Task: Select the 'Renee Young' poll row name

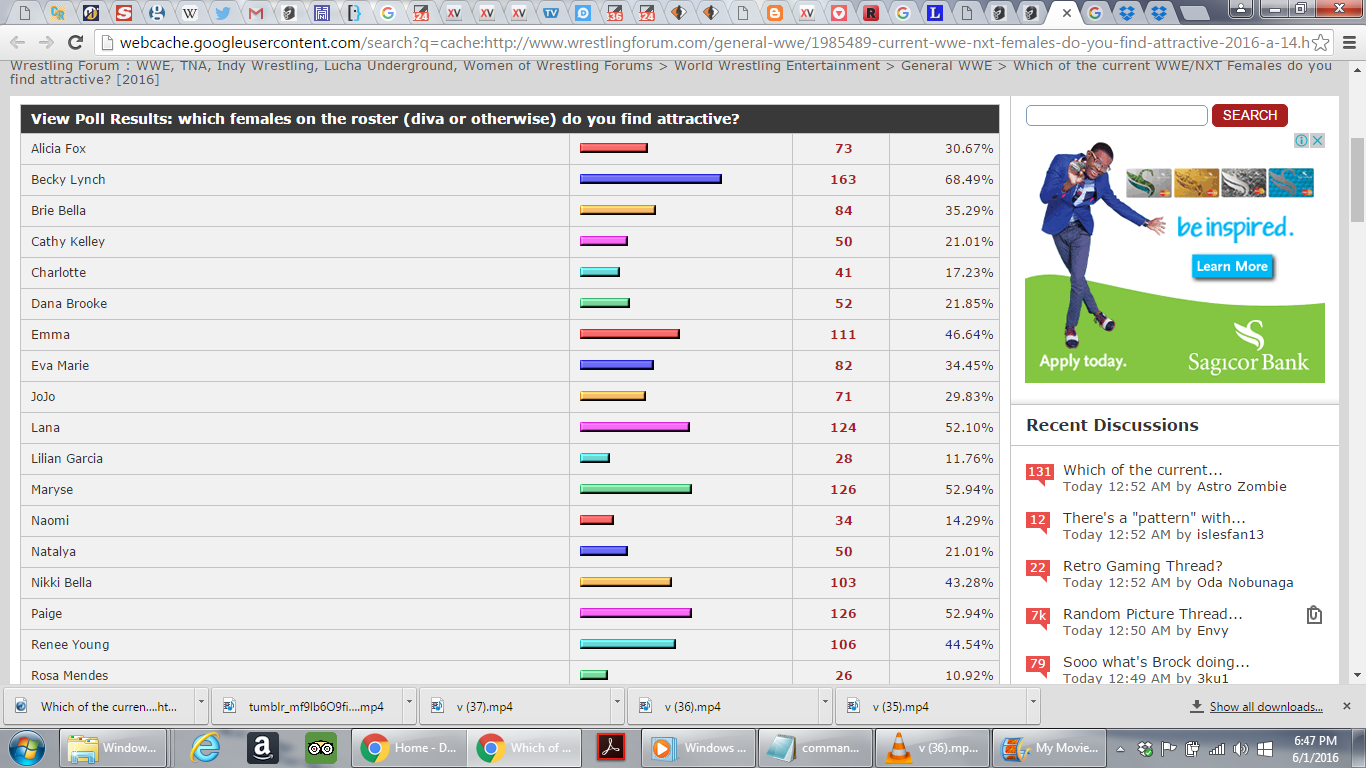Action: (70, 644)
